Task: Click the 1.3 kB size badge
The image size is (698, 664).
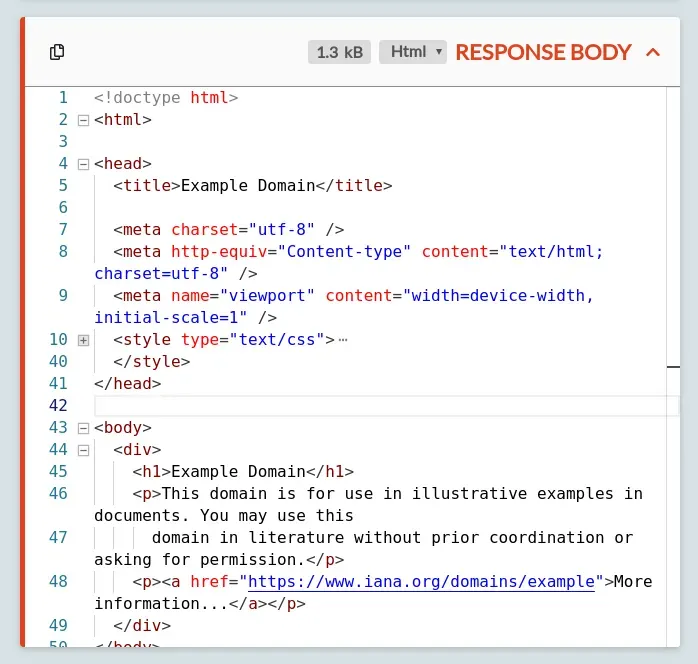Action: click(x=339, y=52)
